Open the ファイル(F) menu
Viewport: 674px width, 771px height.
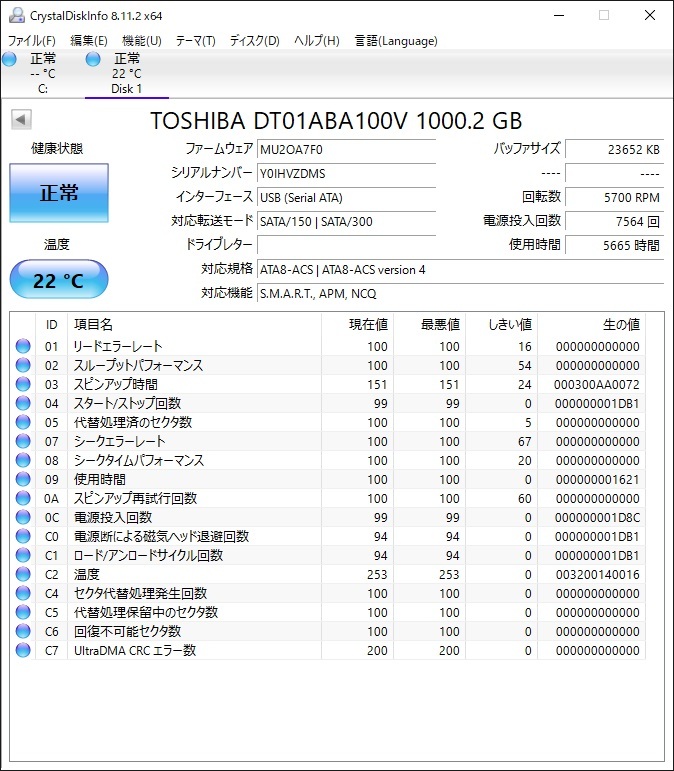click(x=32, y=41)
